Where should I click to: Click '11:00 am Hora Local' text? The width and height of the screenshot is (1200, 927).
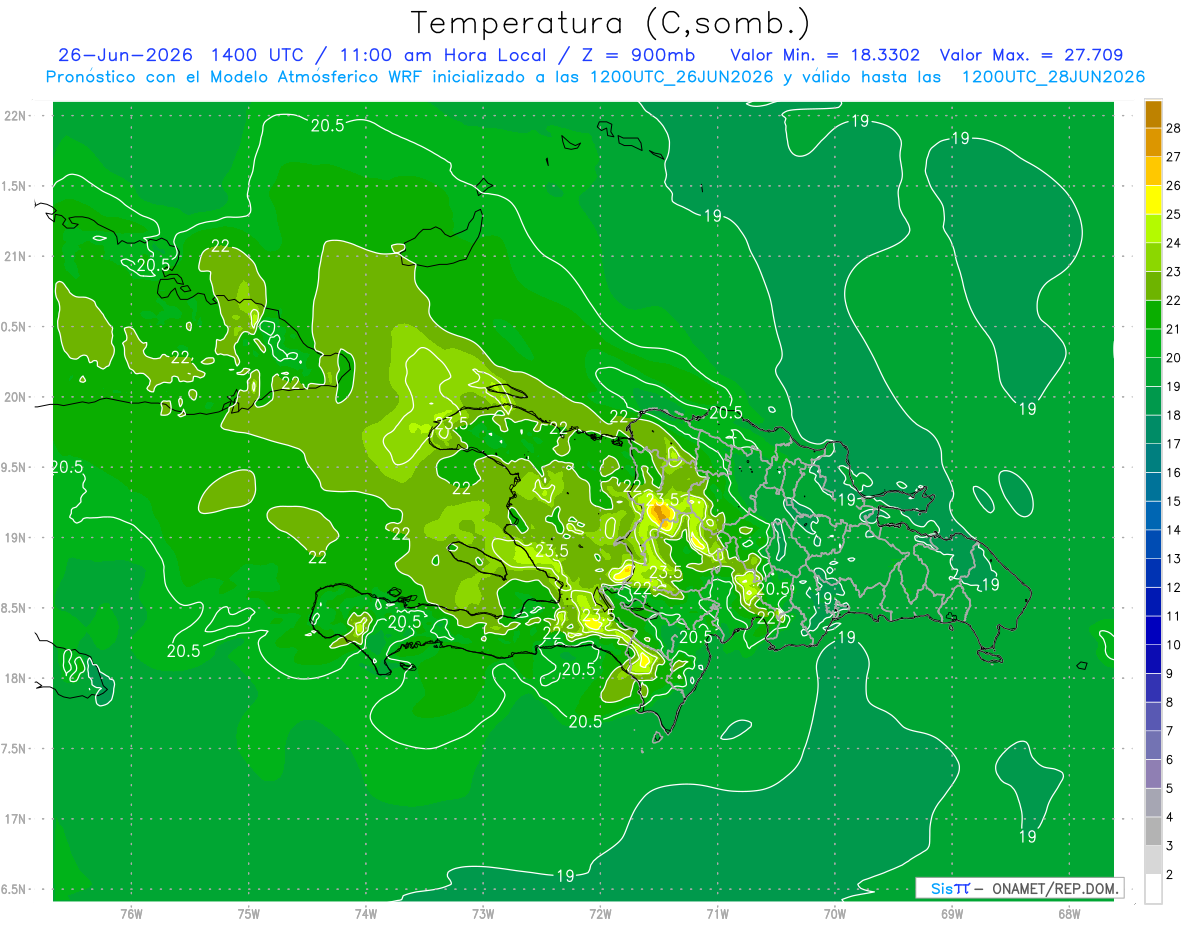tap(441, 55)
